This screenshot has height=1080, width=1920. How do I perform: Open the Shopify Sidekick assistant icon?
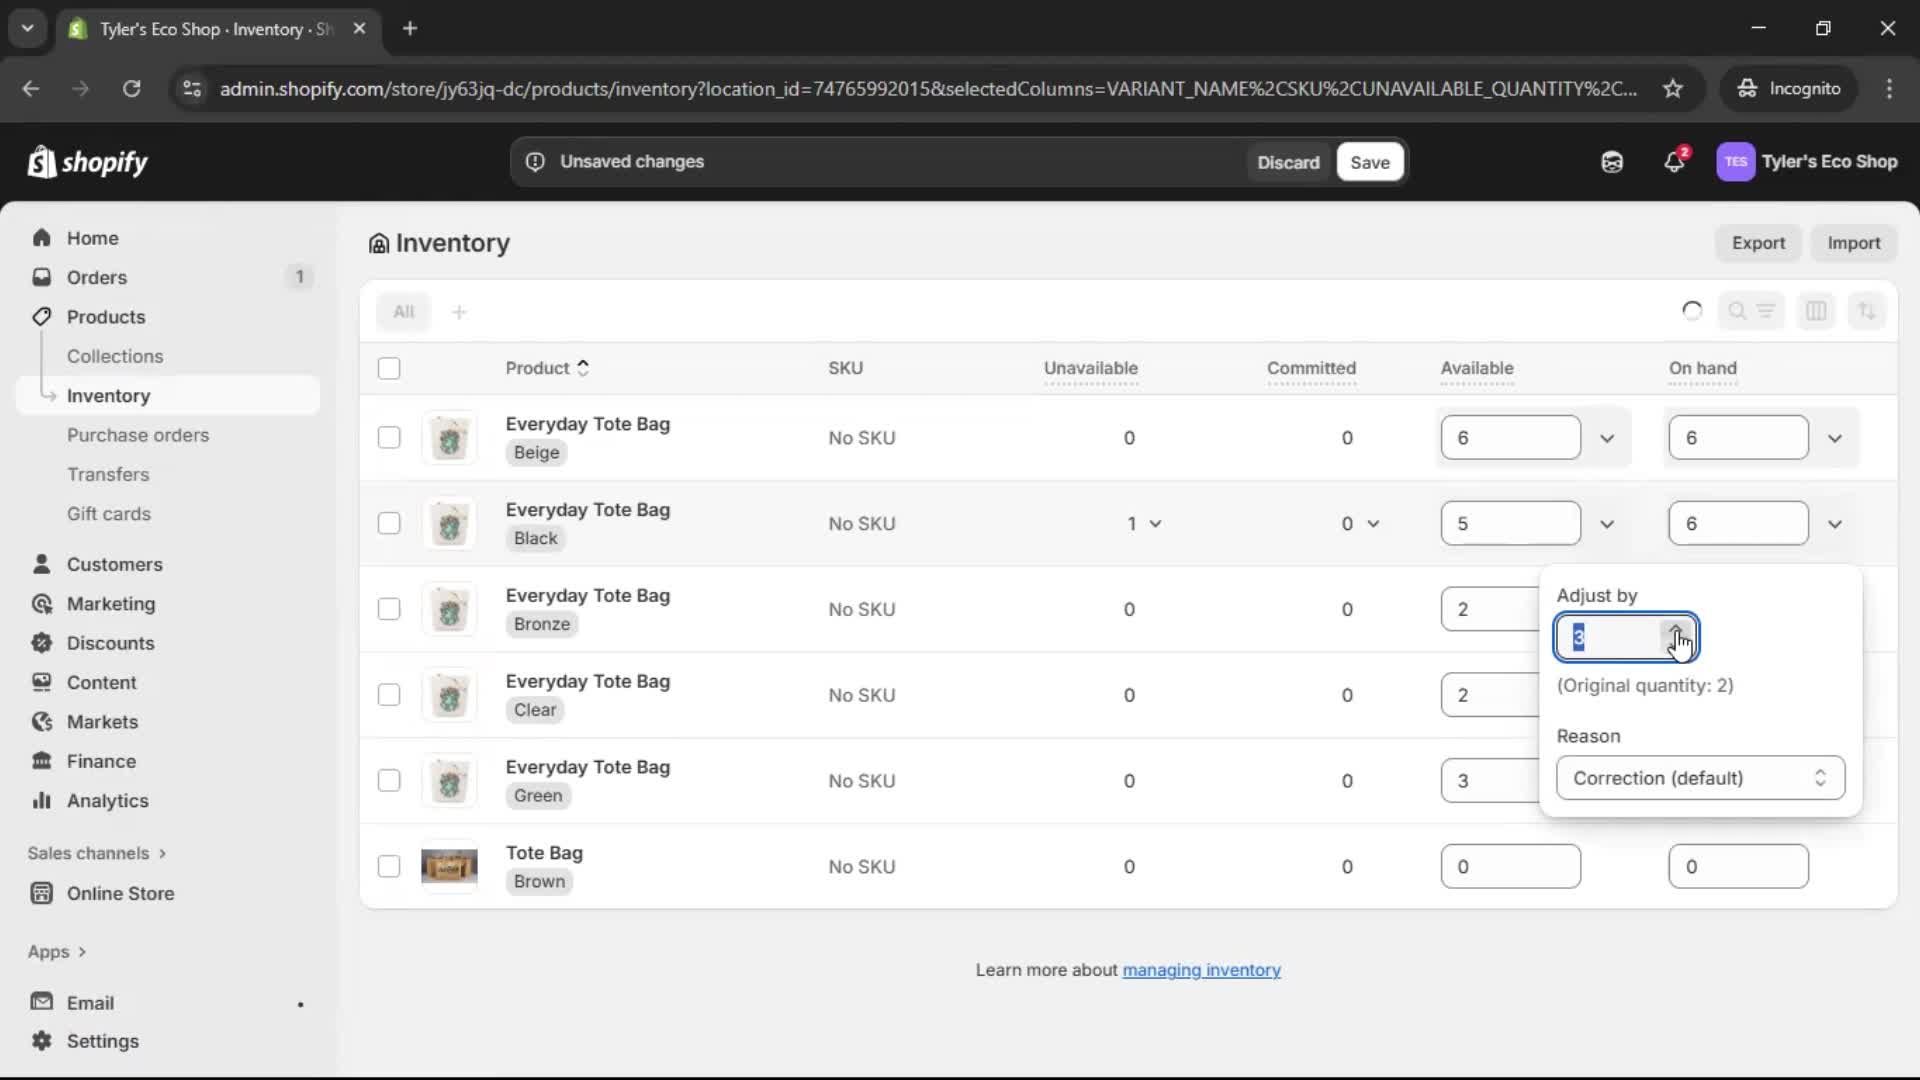tap(1613, 162)
